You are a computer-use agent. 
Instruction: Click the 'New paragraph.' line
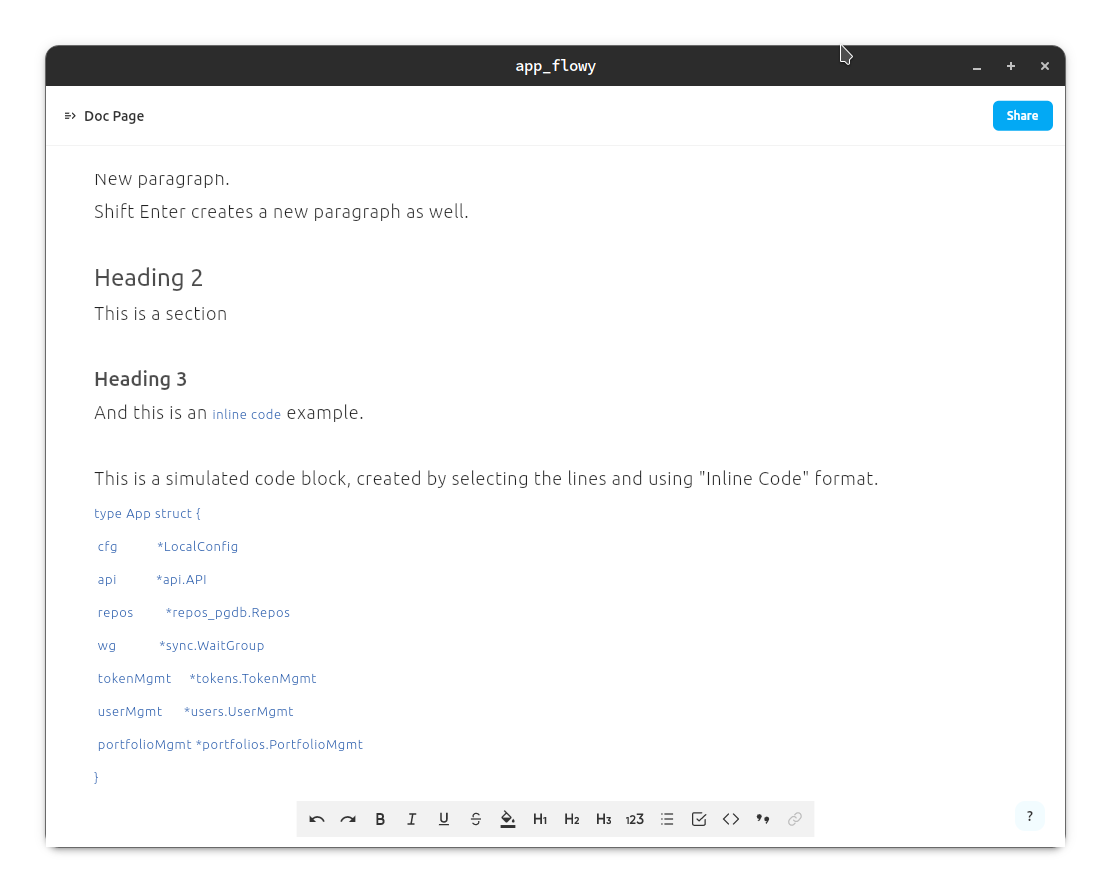pos(162,179)
